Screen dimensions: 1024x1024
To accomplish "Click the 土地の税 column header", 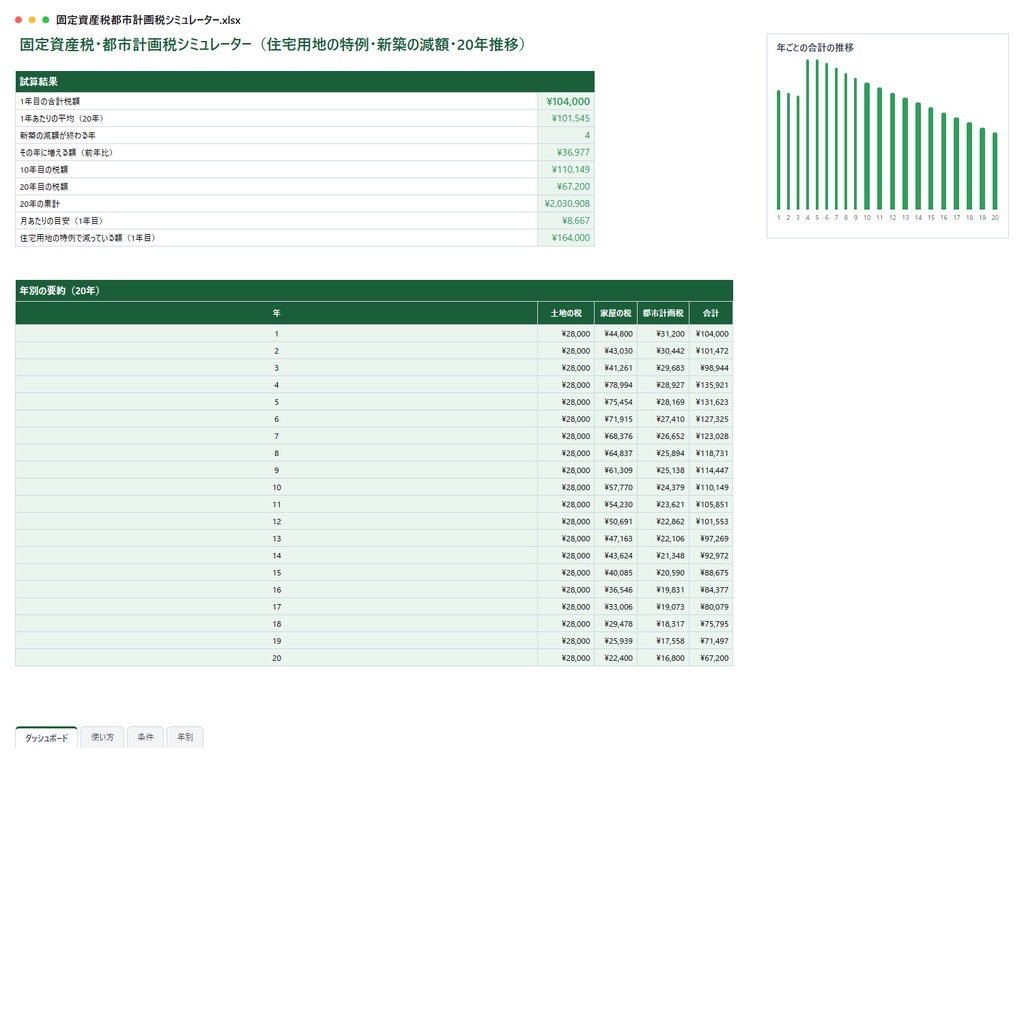I will [x=566, y=313].
